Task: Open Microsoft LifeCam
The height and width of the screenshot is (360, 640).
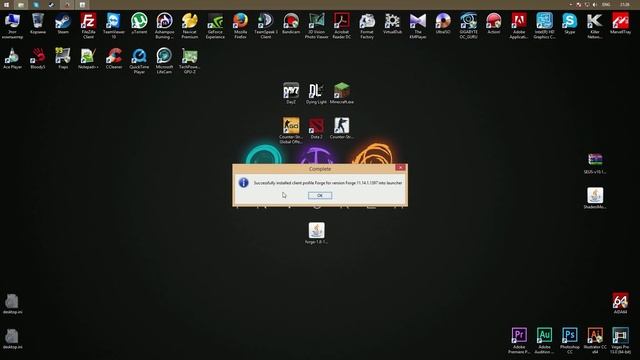Action: coord(164,61)
